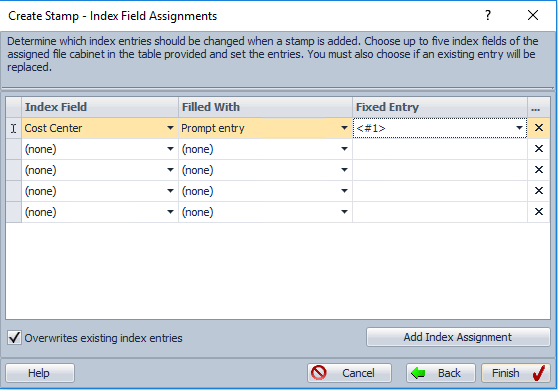Click the fifth row Fixed Entry cell
Image resolution: width=558 pixels, height=390 pixels.
click(x=440, y=212)
